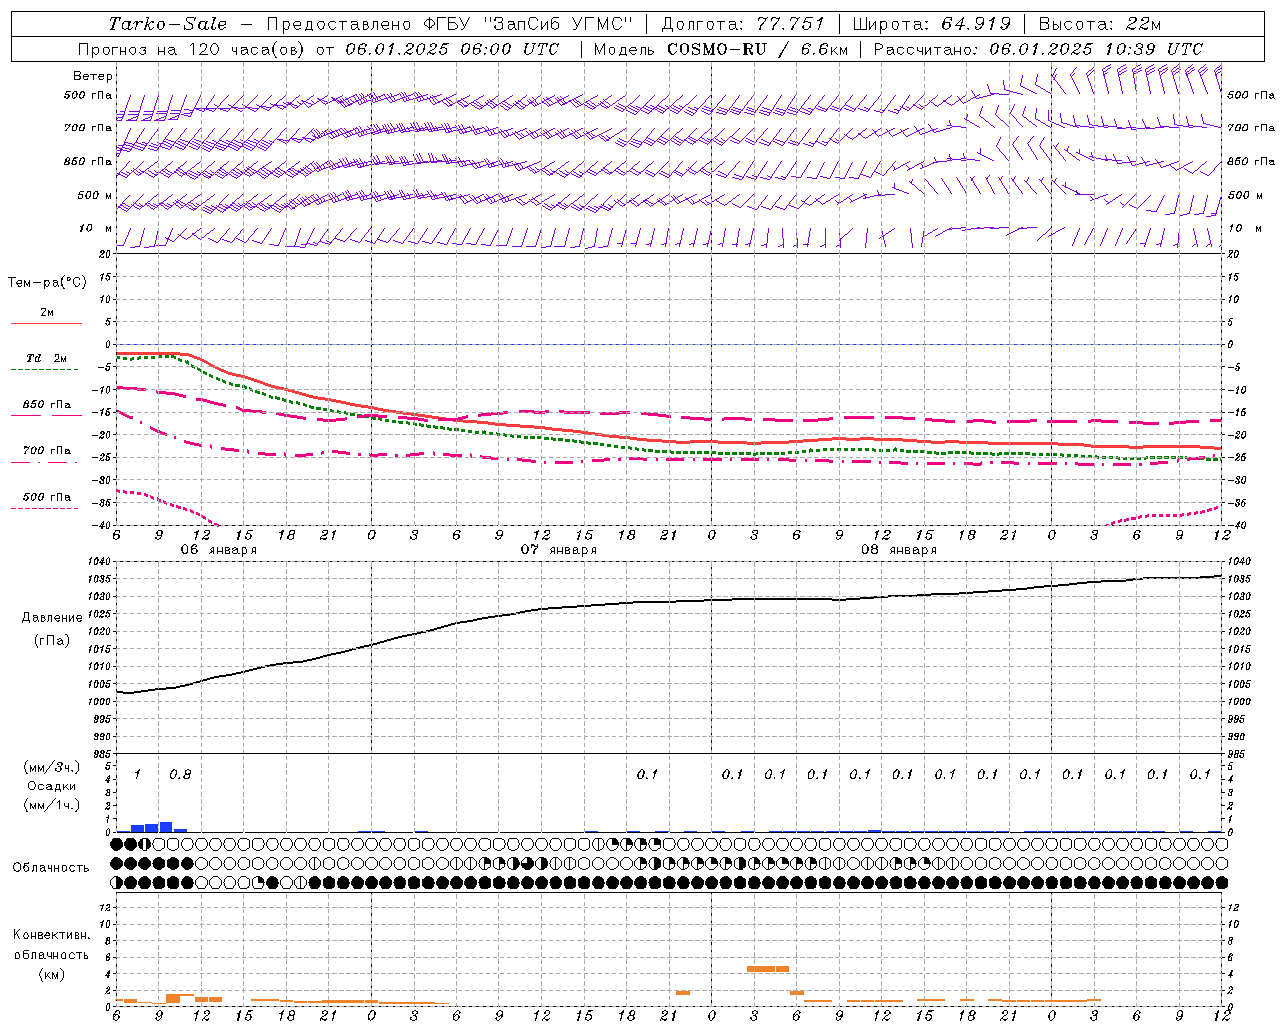Click the blue precipitation bars on 06 января

(159, 827)
